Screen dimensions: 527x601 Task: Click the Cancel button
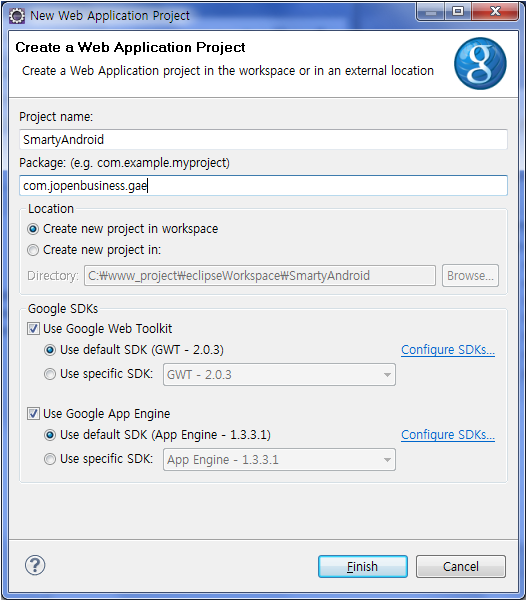click(x=461, y=566)
